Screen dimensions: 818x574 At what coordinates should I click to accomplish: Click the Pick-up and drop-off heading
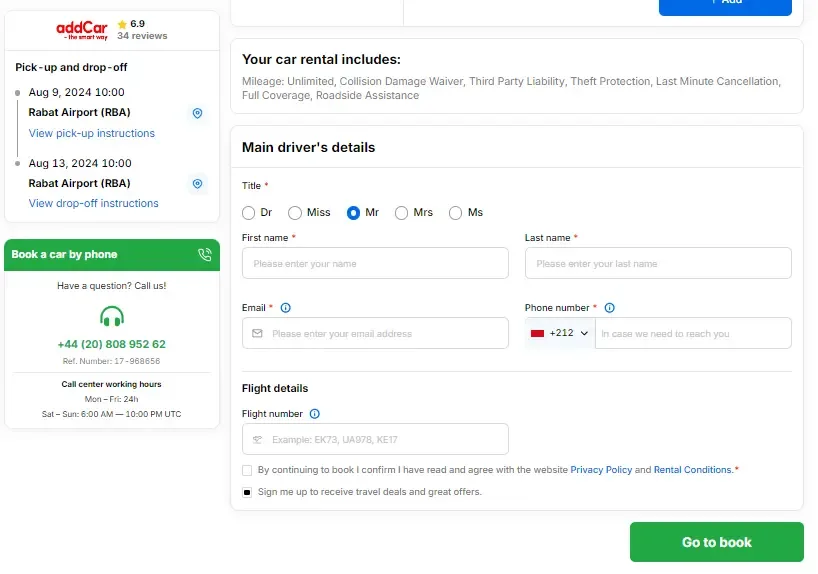[71, 67]
